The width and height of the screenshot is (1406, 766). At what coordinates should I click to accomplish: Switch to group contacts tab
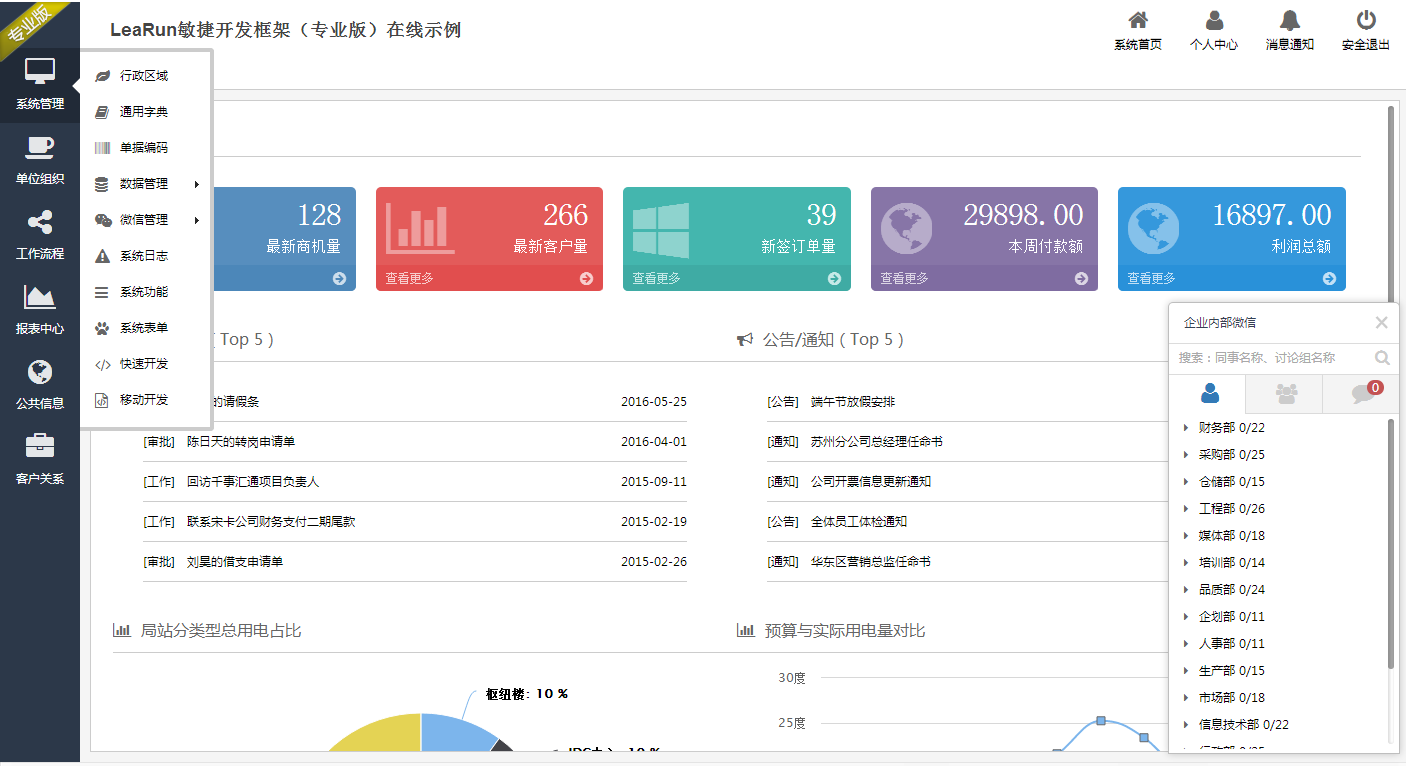click(1285, 394)
